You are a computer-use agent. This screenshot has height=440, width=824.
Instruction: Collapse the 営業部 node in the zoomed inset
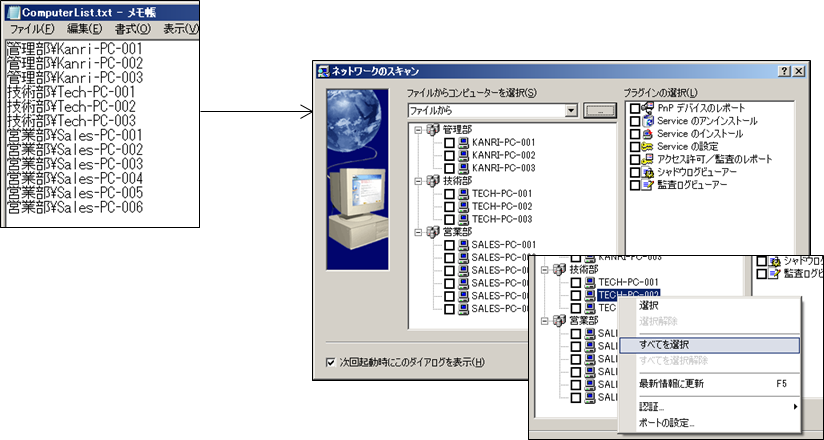[x=545, y=320]
